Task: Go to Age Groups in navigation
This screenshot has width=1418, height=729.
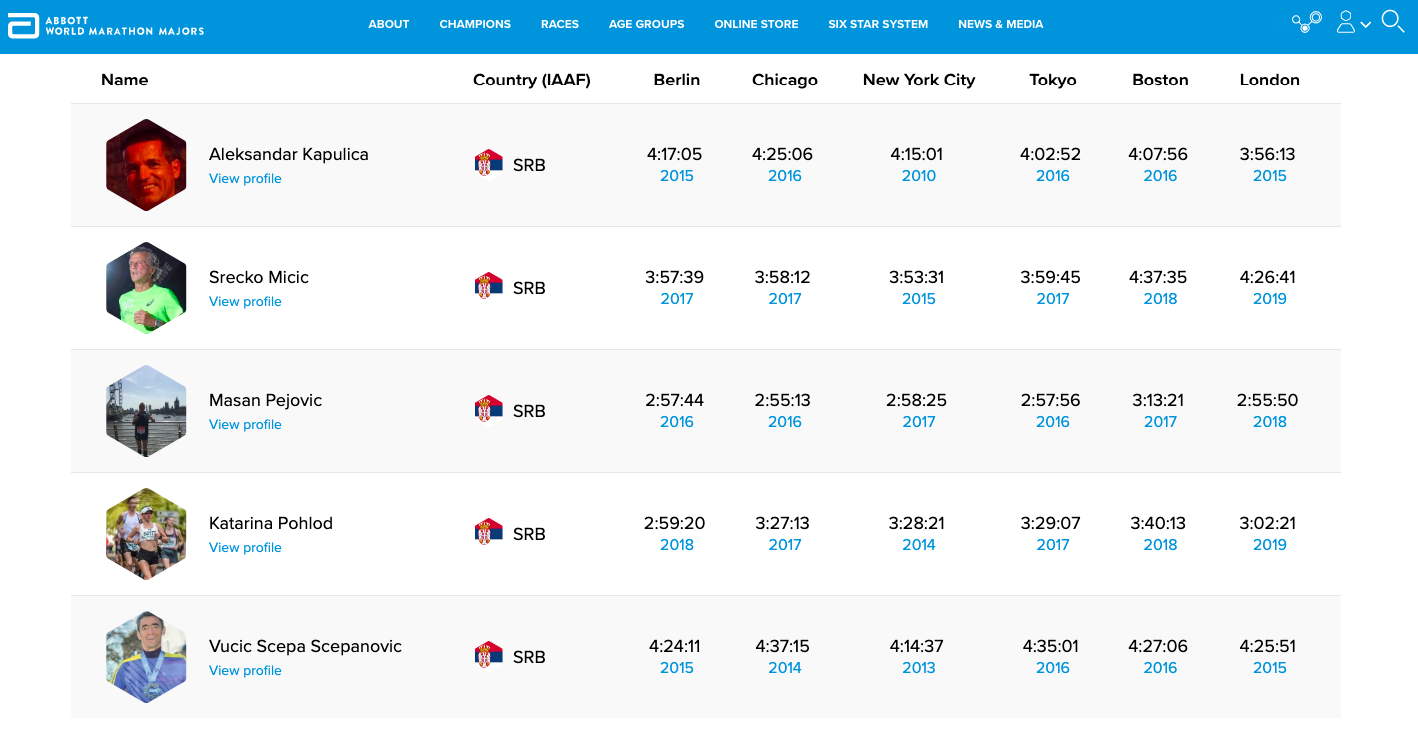Action: [646, 24]
